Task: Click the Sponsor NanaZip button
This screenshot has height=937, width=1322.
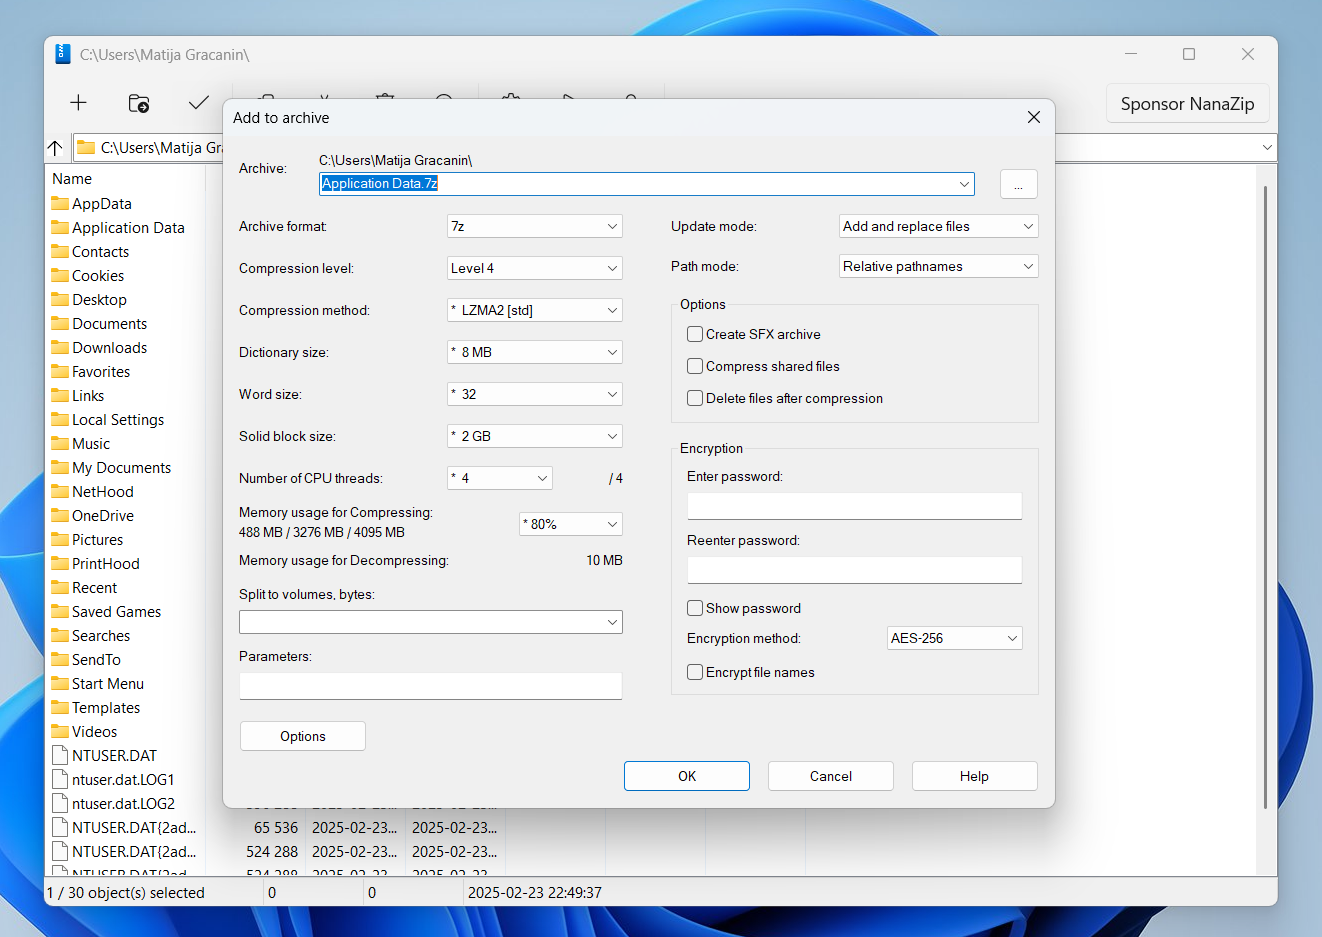Action: tap(1187, 104)
